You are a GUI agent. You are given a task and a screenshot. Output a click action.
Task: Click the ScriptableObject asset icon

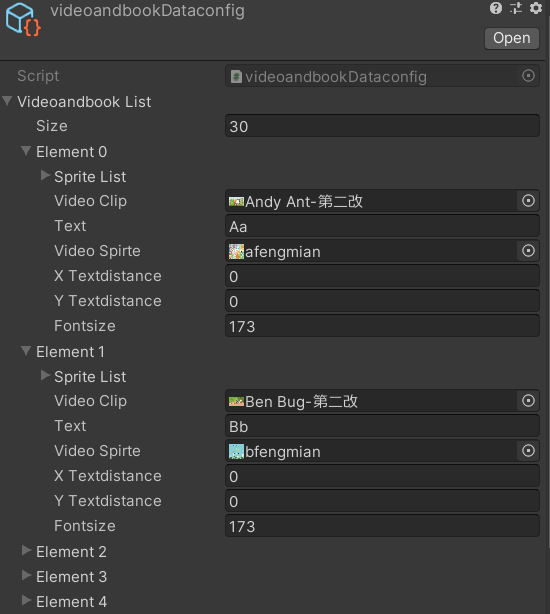click(x=23, y=19)
